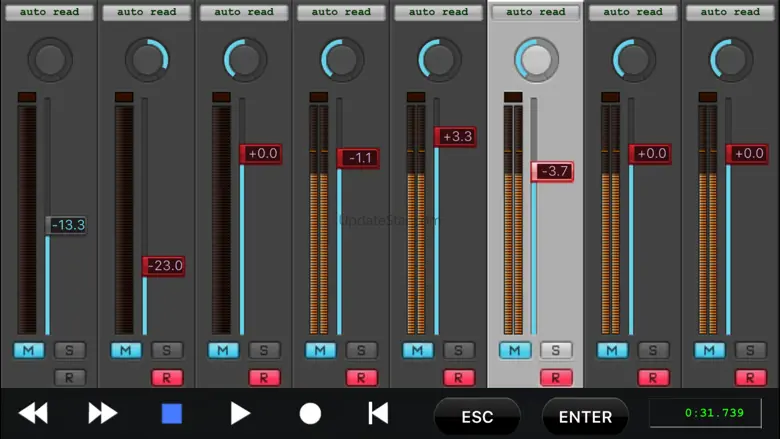Open the auto read menu above the -13.3 fader

coord(50,12)
